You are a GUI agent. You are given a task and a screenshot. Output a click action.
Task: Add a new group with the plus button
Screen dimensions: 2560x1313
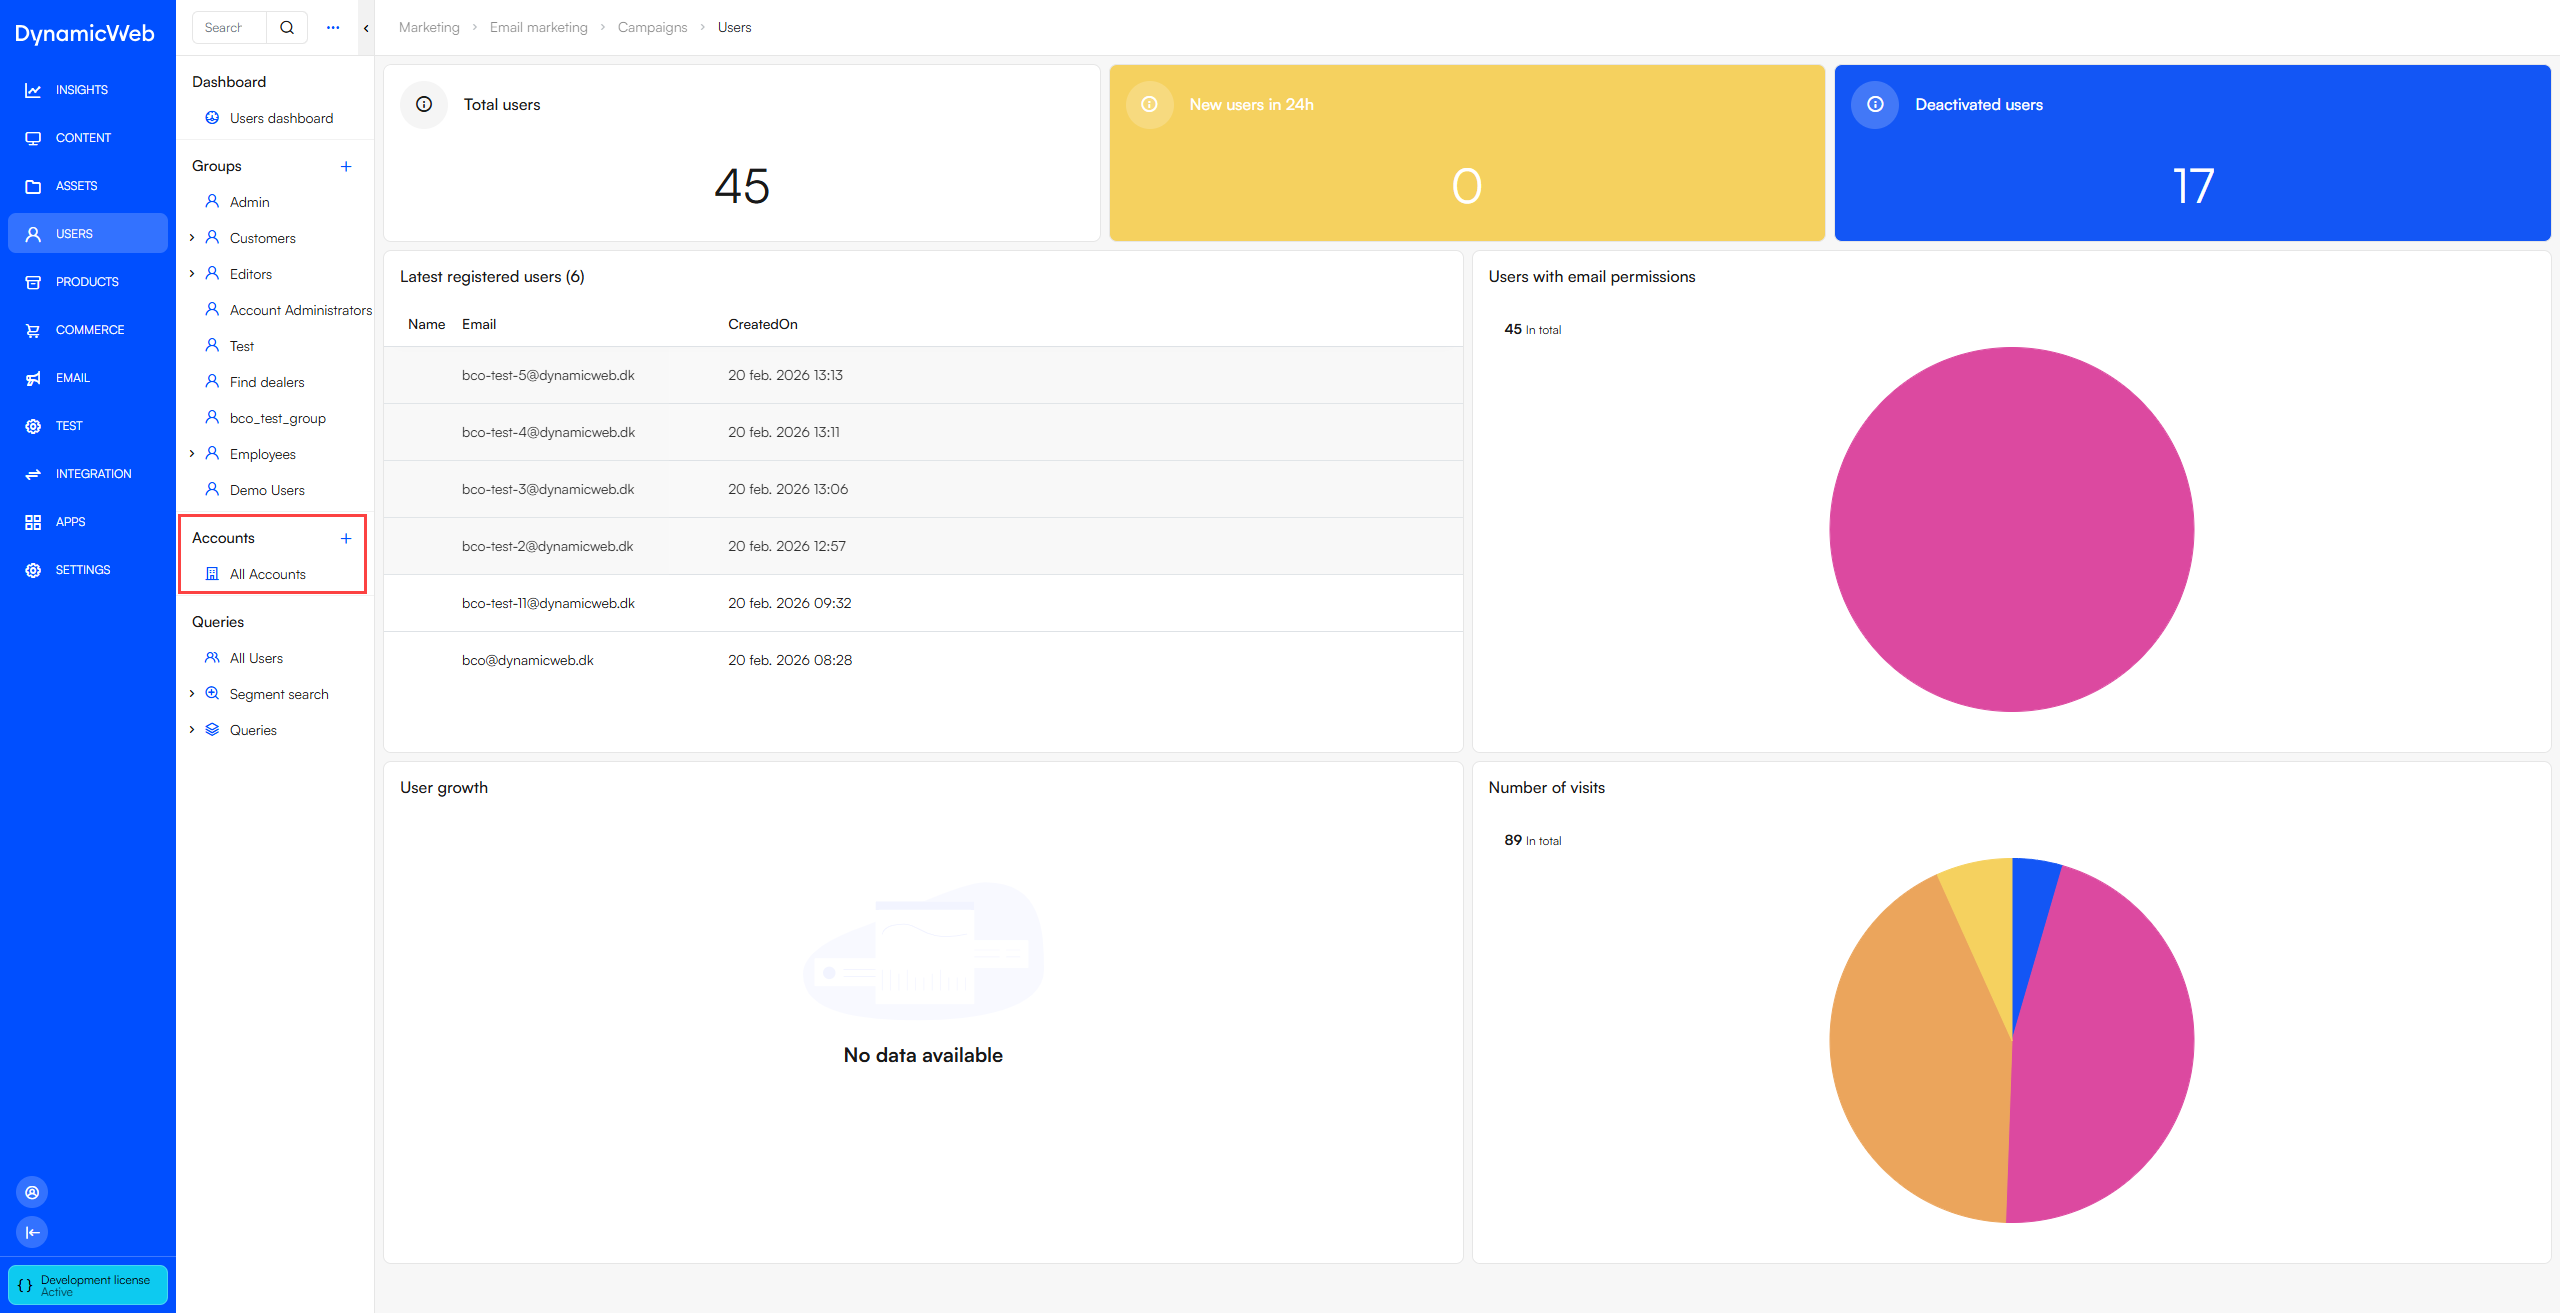click(346, 166)
